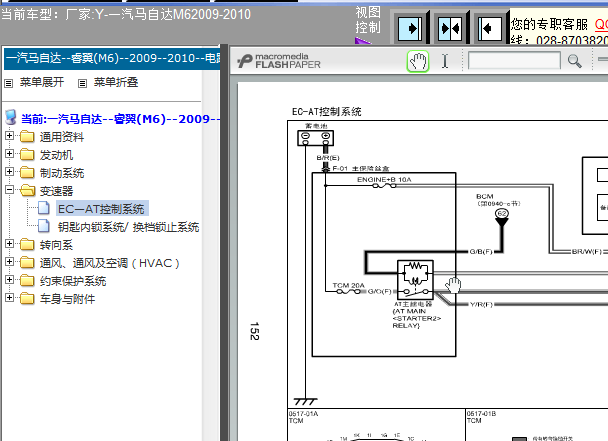Expand the 约束保护系统 tree node
Viewport: 608px width, 441px height.
click(10, 280)
